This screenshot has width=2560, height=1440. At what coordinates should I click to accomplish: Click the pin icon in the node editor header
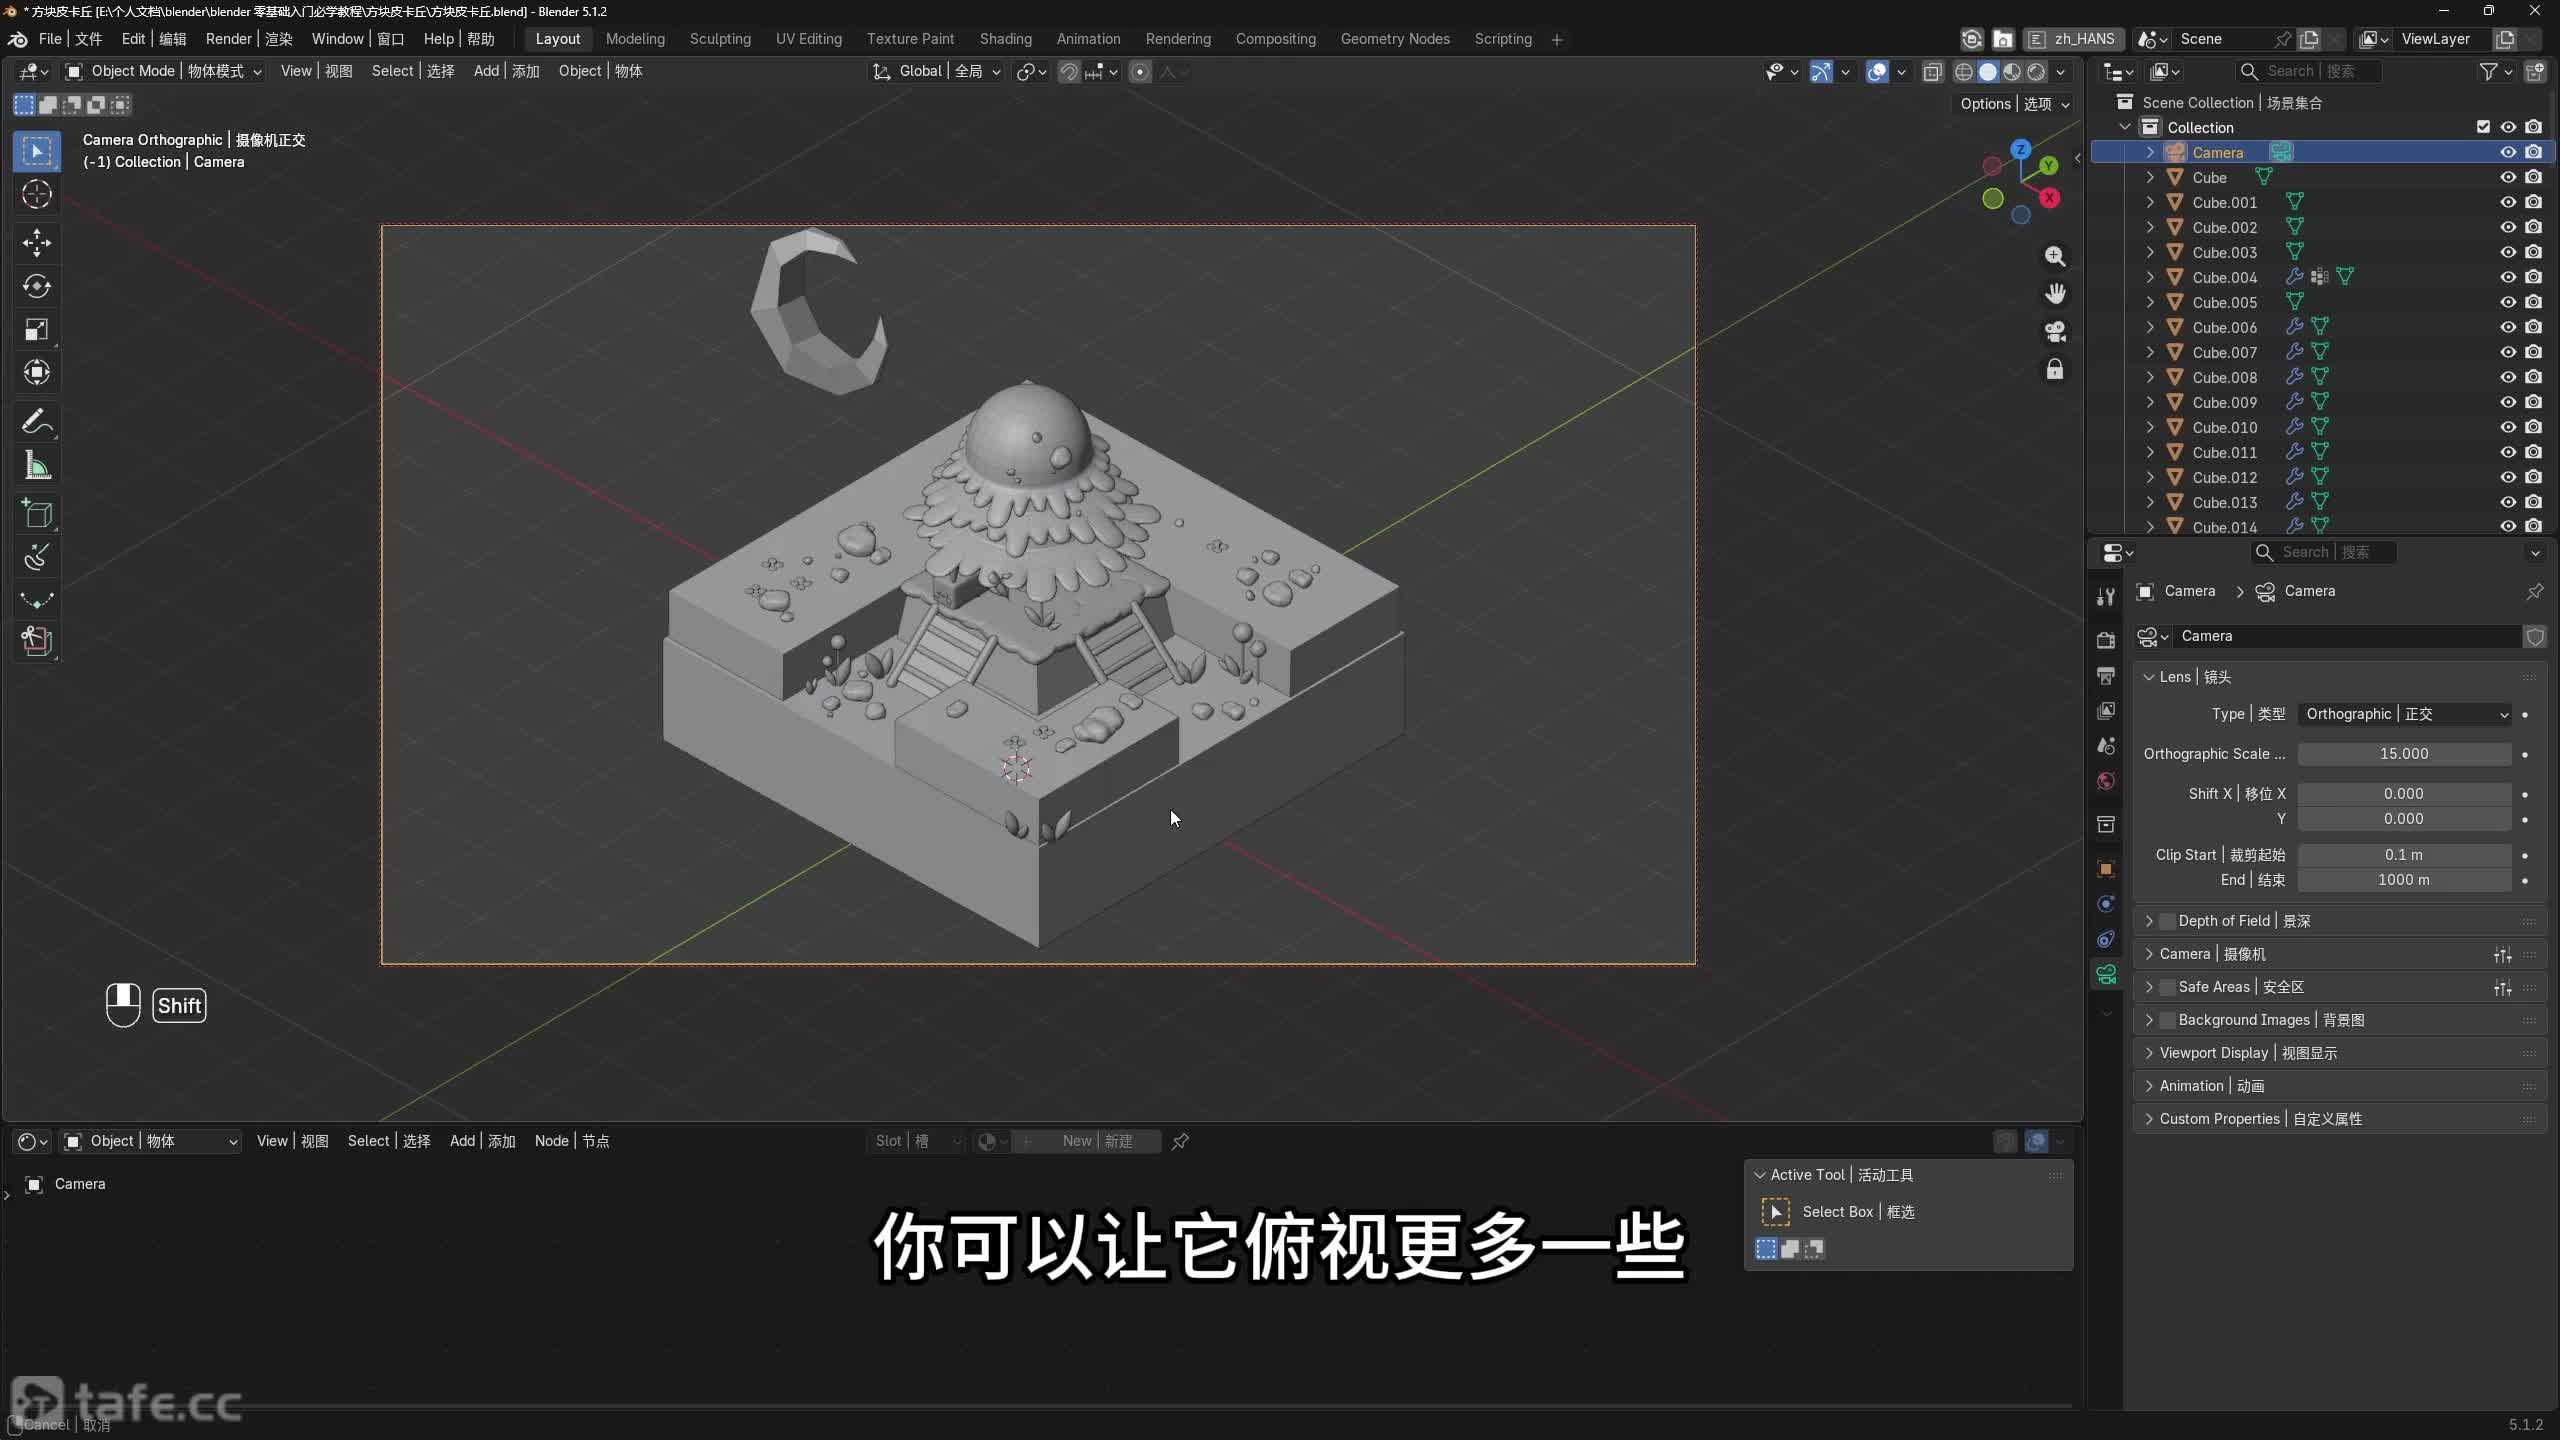1180,1141
